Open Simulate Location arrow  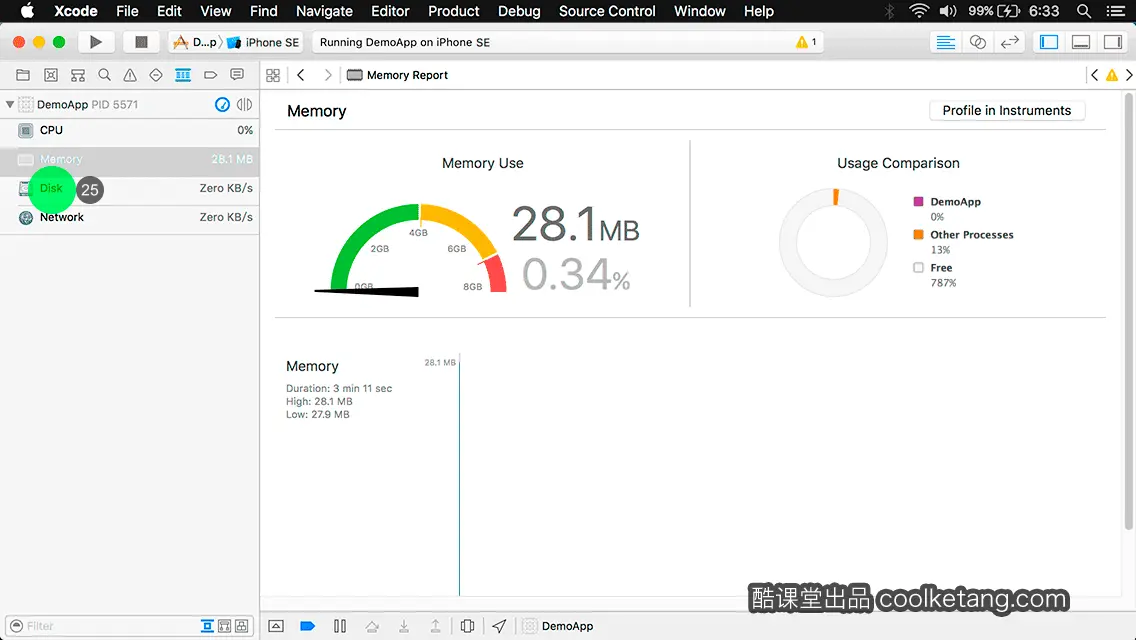point(499,626)
